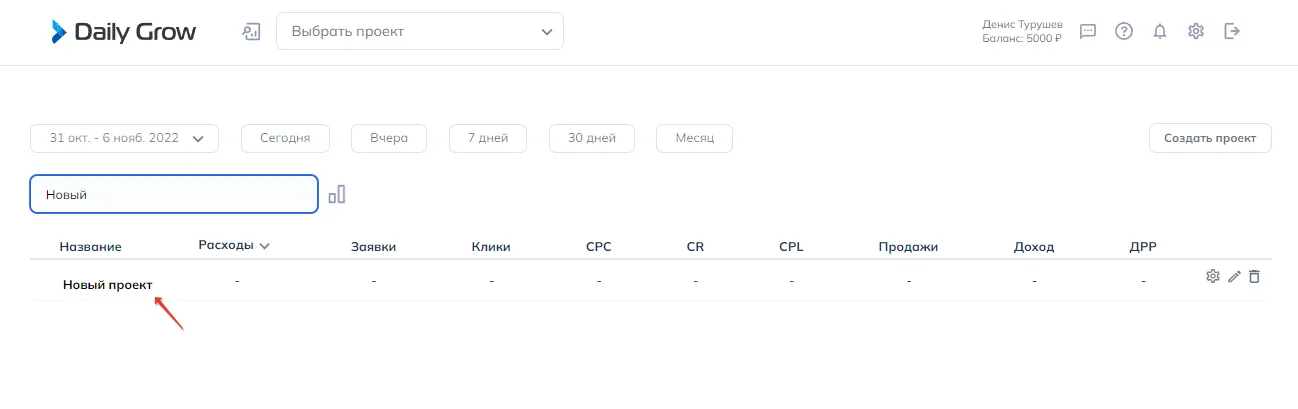Click the Daily Grow logo
Screen dimensions: 1298x409
[124, 32]
